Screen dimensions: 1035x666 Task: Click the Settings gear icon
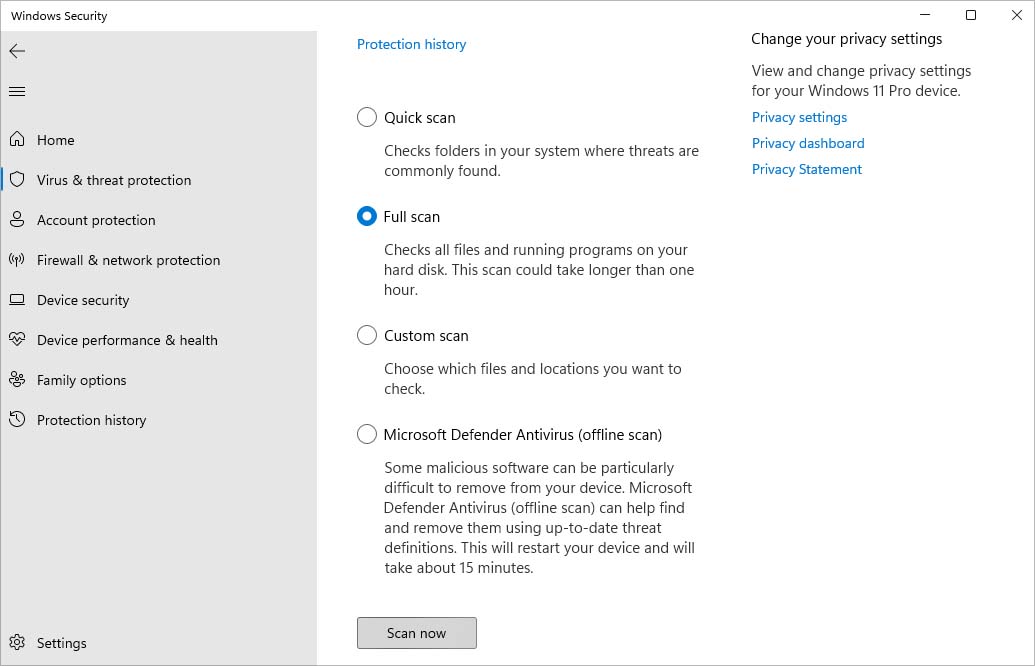17,643
